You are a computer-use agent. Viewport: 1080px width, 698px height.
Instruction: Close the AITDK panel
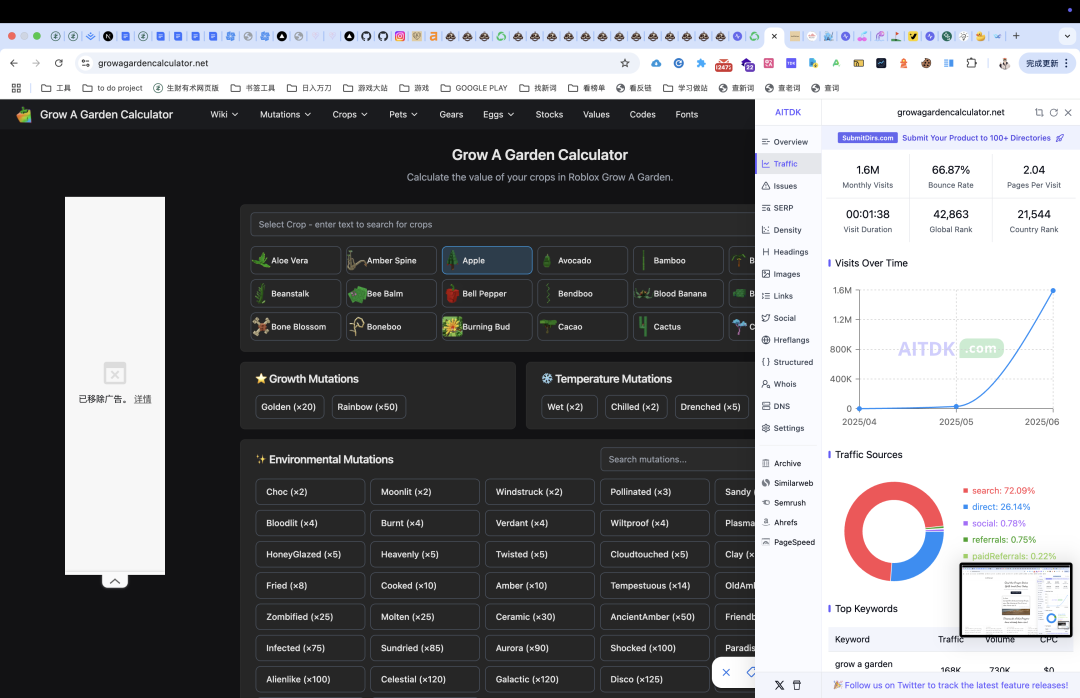1068,112
